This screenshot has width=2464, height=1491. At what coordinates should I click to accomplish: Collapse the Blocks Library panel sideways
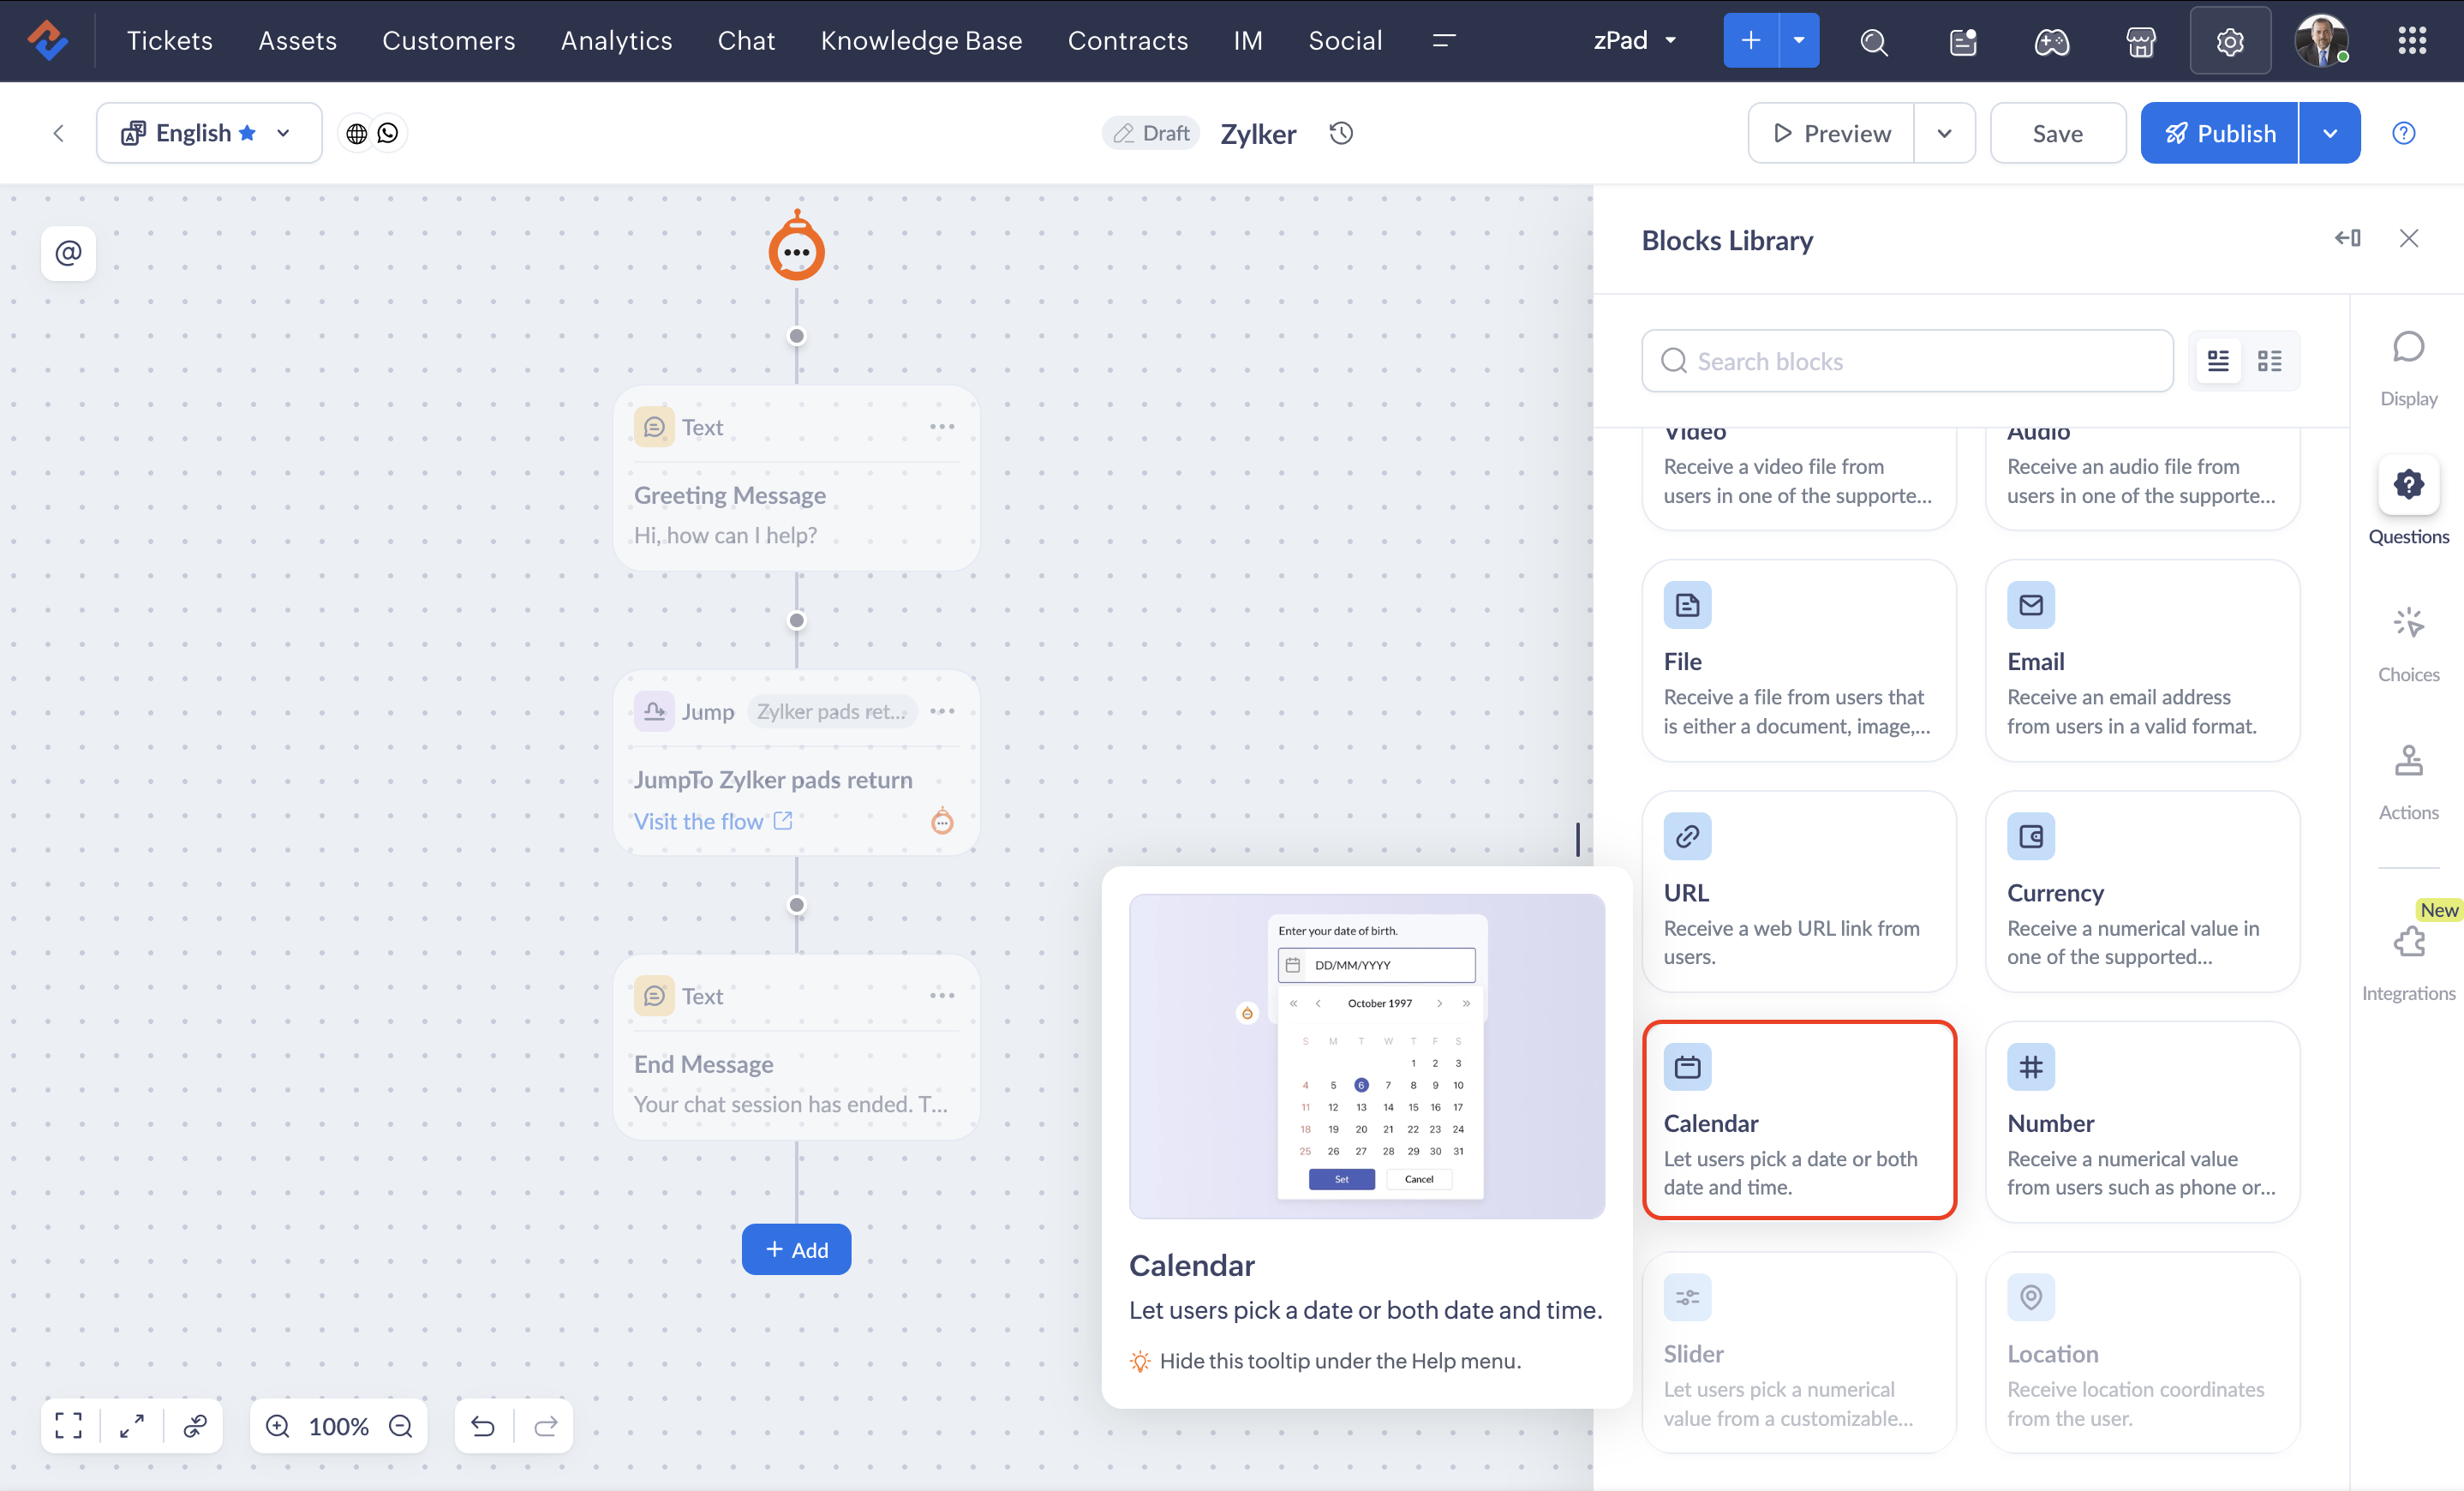(x=2347, y=238)
